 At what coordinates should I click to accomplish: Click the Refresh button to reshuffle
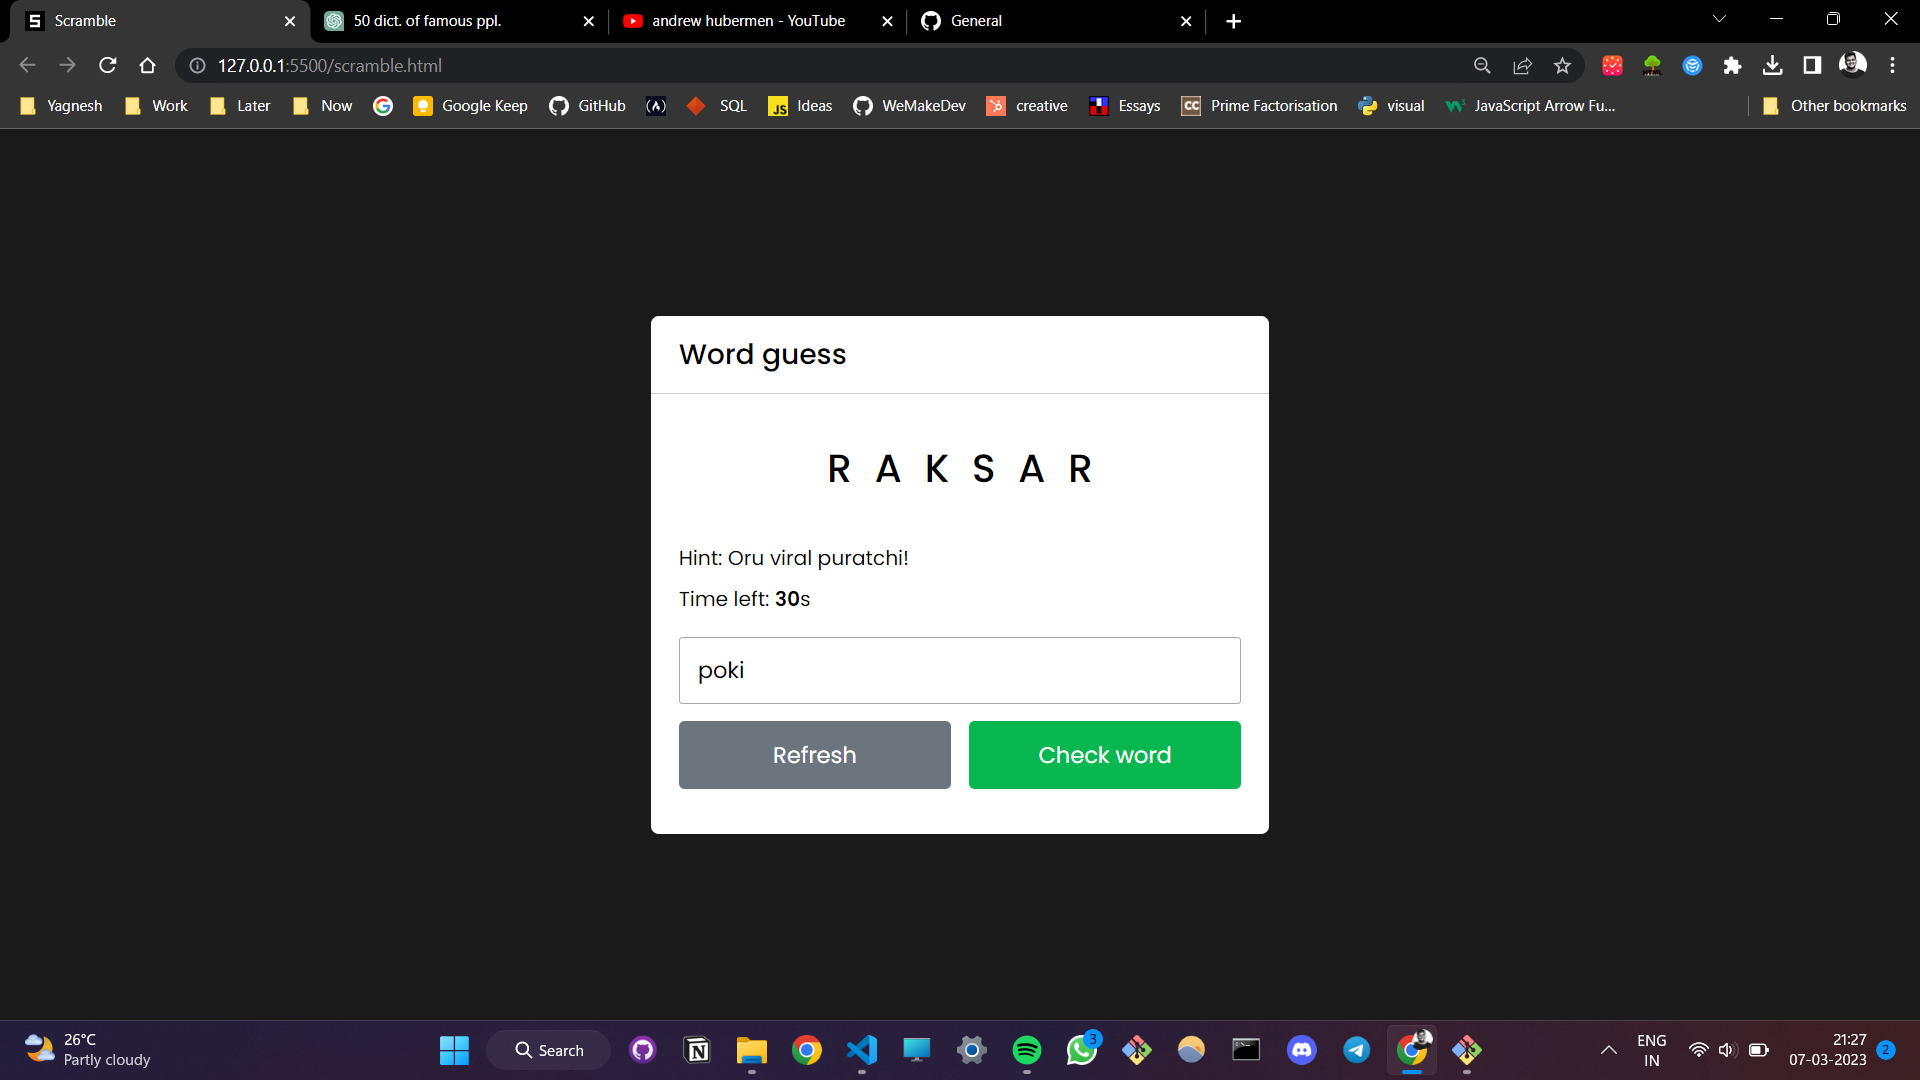(814, 755)
